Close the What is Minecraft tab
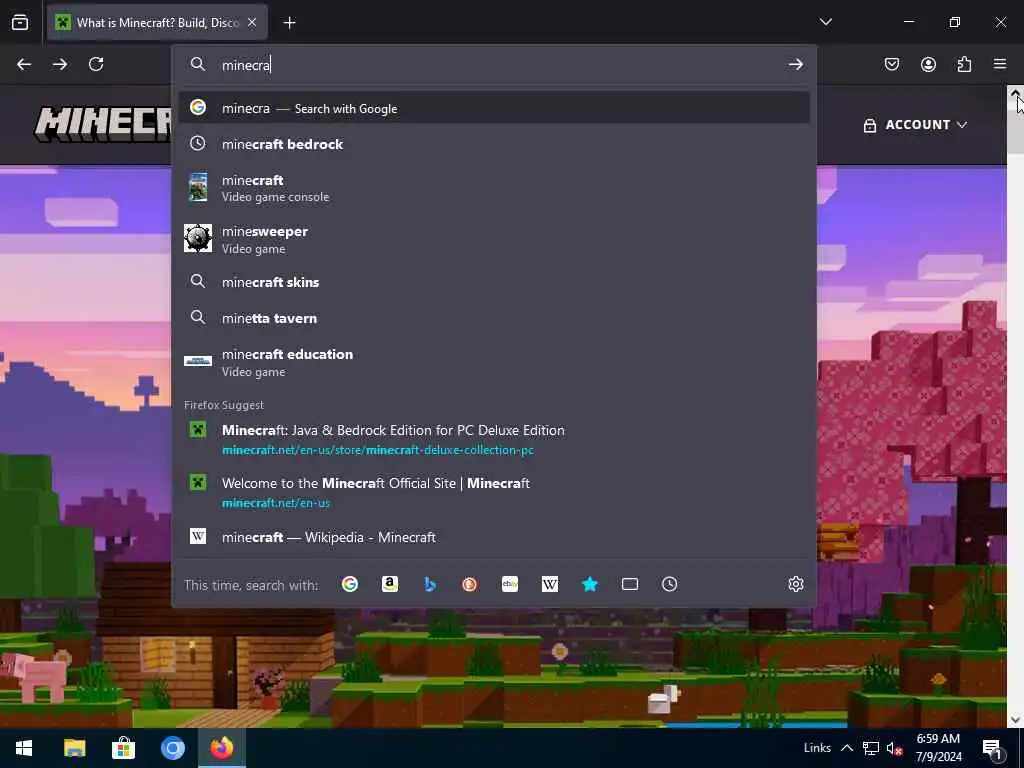The image size is (1024, 768). coord(252,22)
